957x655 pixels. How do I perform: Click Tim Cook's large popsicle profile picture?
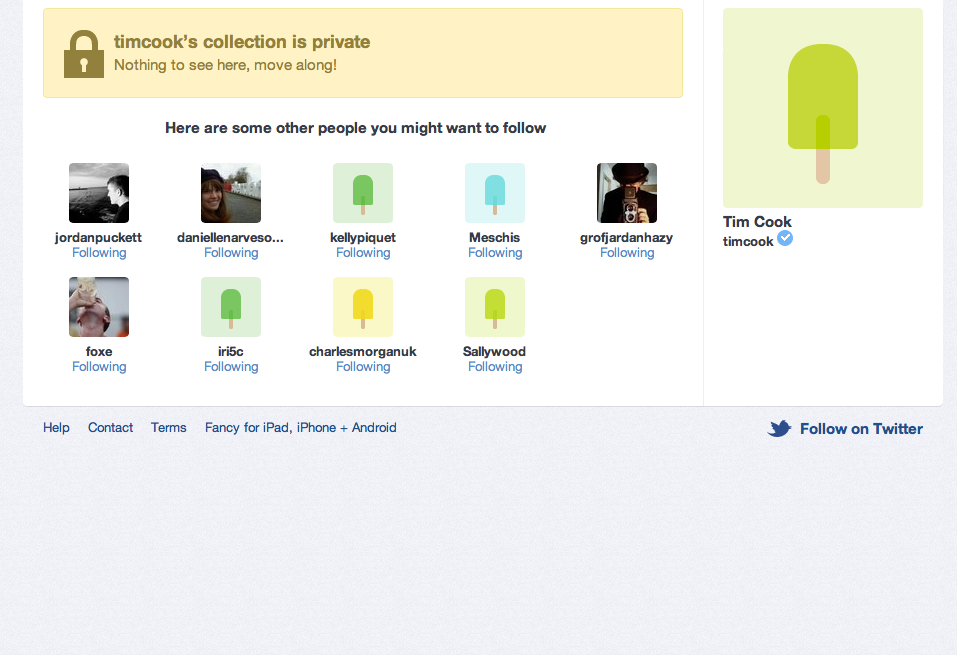click(x=823, y=108)
